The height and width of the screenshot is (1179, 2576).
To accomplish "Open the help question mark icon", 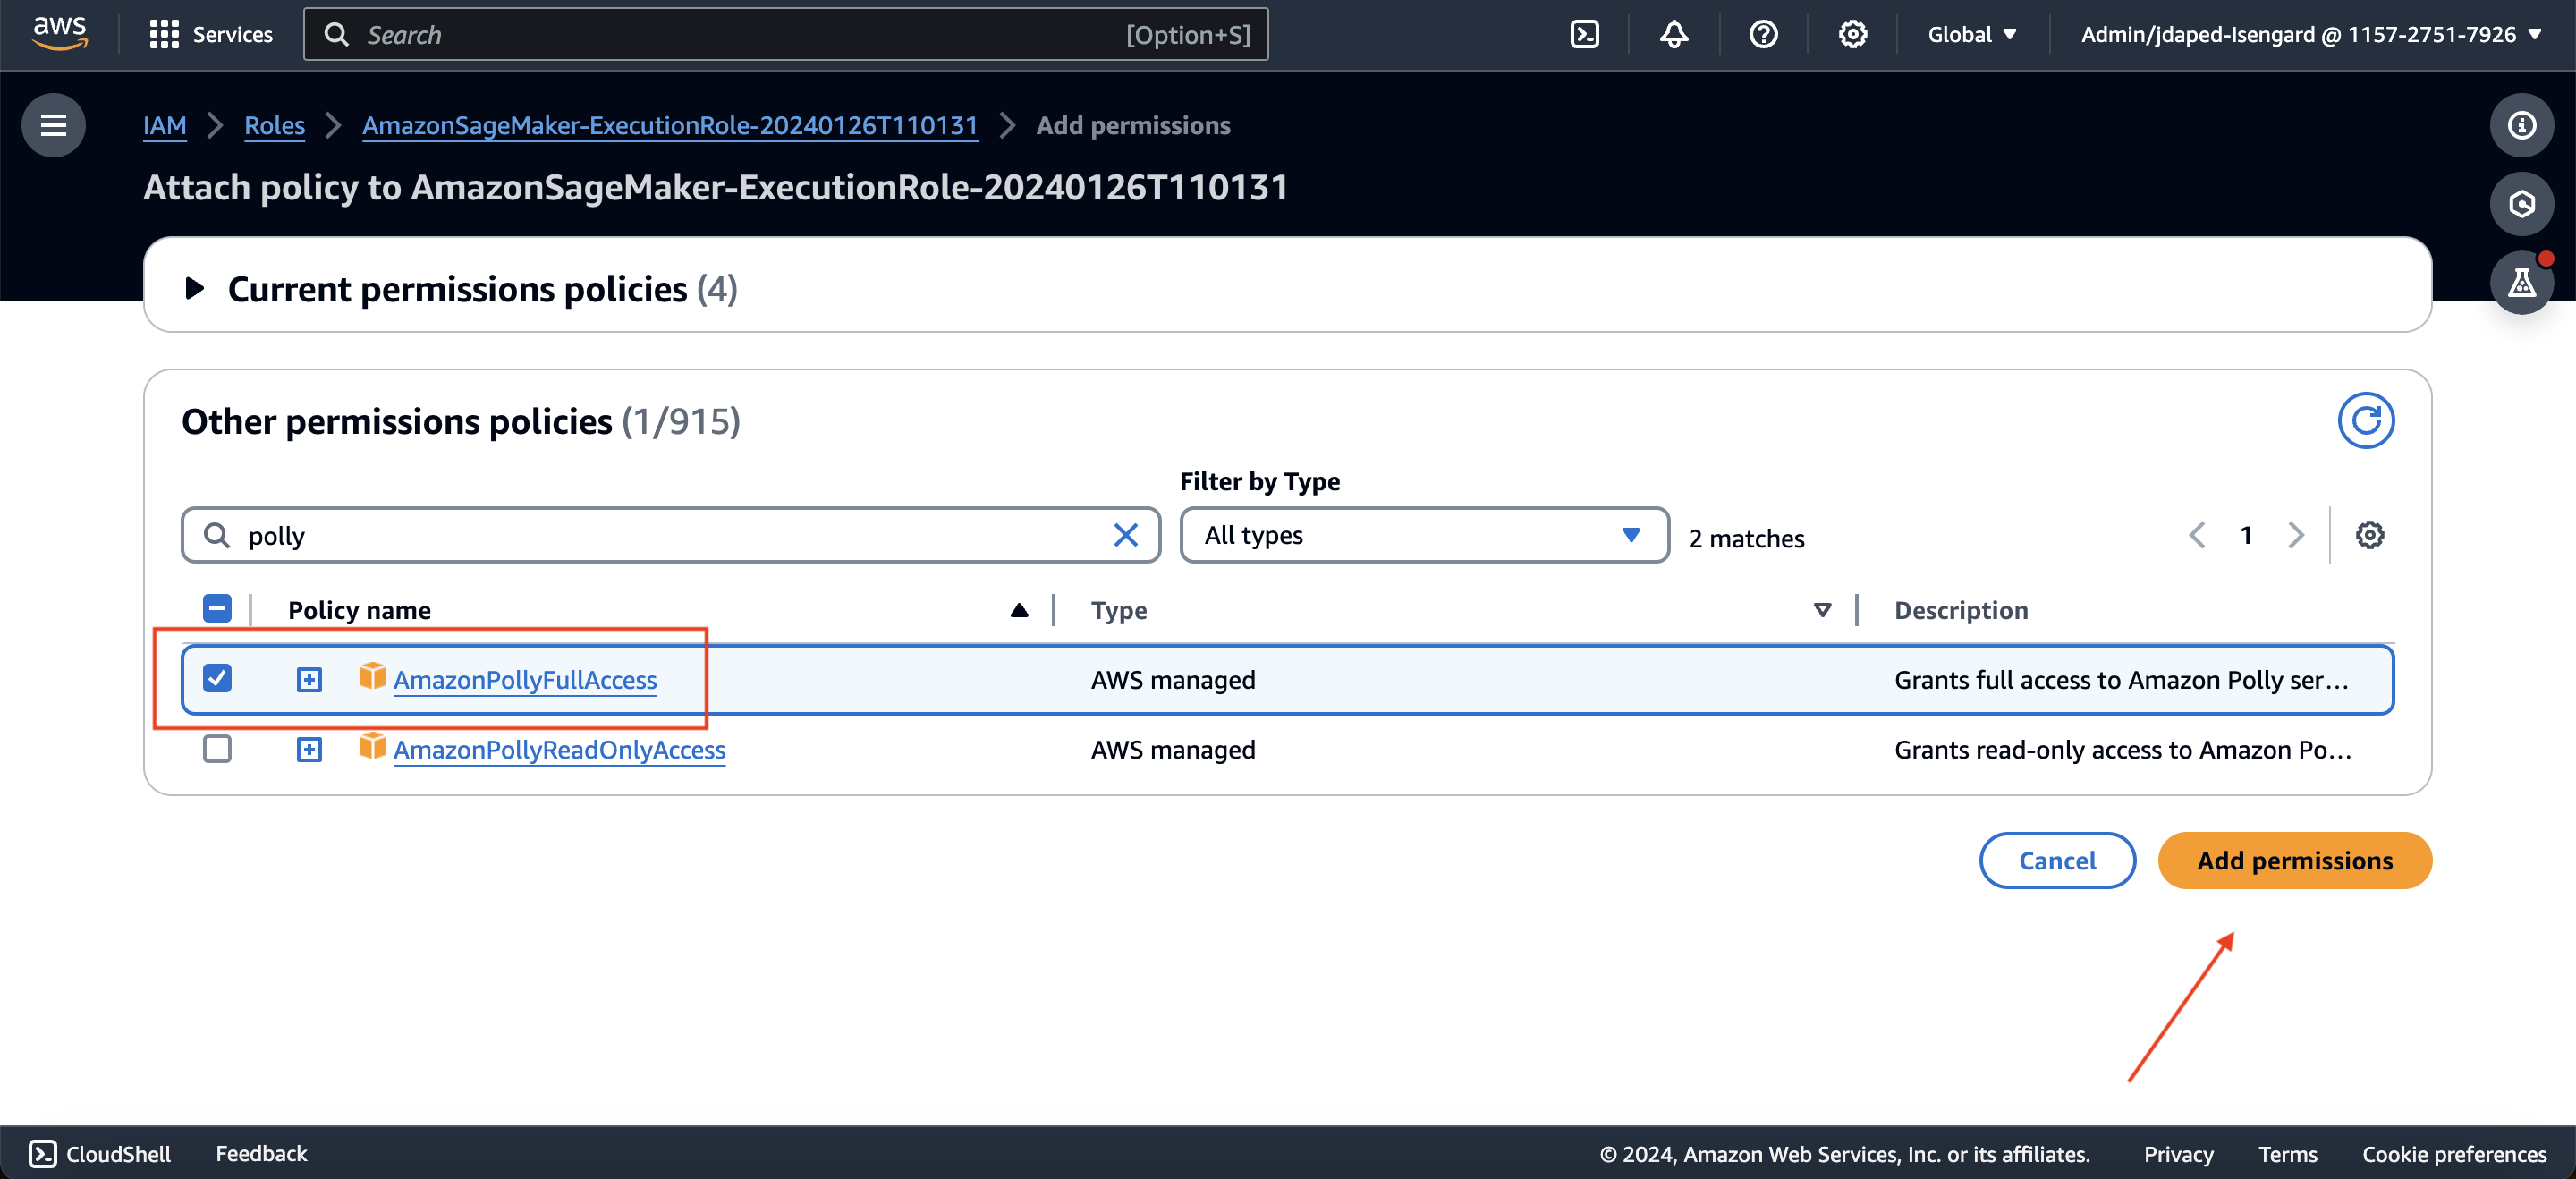I will coord(1763,35).
